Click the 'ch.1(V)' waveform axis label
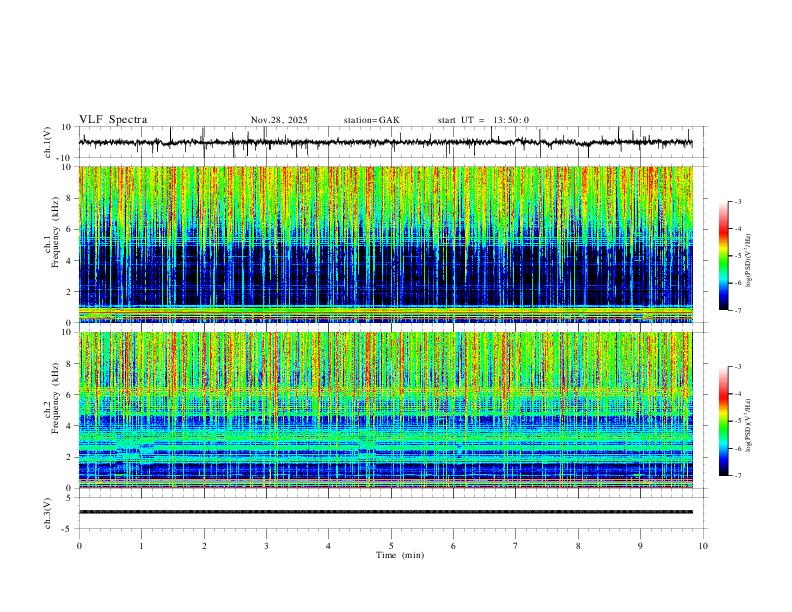Image resolution: width=792 pixels, height=612 pixels. click(x=48, y=142)
